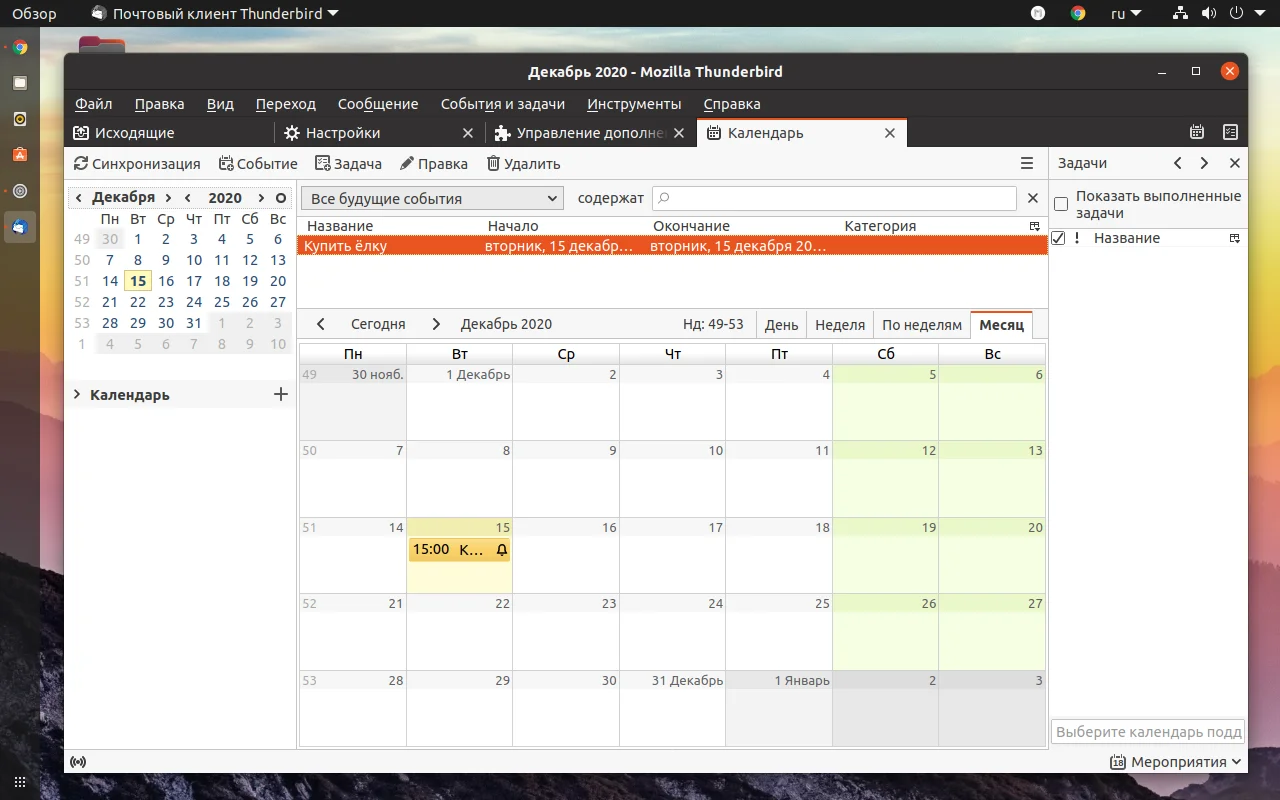This screenshot has height=800, width=1280.
Task: Go to previous month in mini calendar
Action: [79, 198]
